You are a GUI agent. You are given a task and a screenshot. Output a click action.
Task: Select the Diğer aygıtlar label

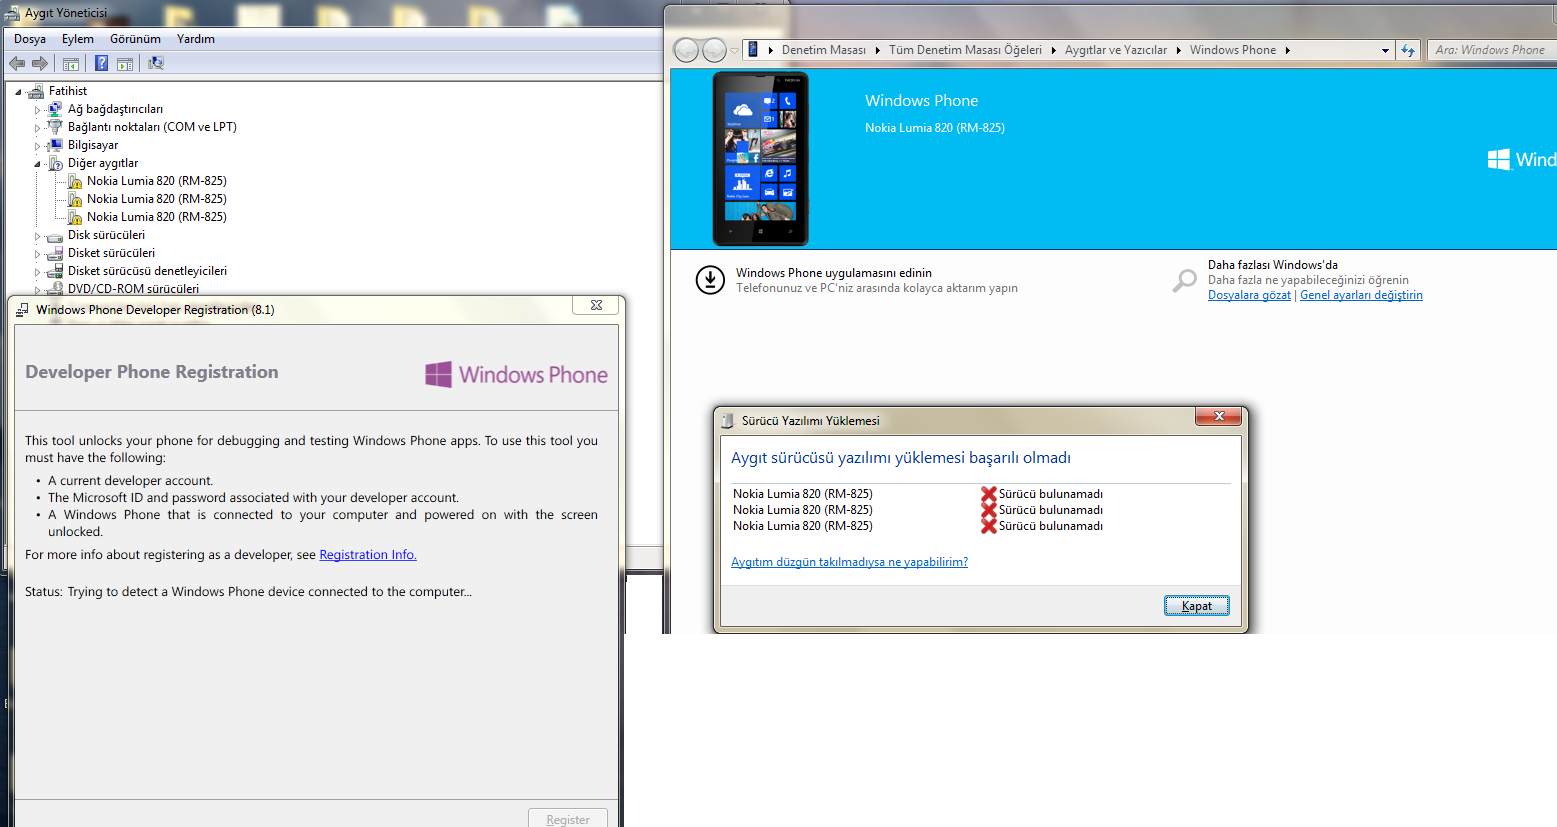[x=103, y=163]
